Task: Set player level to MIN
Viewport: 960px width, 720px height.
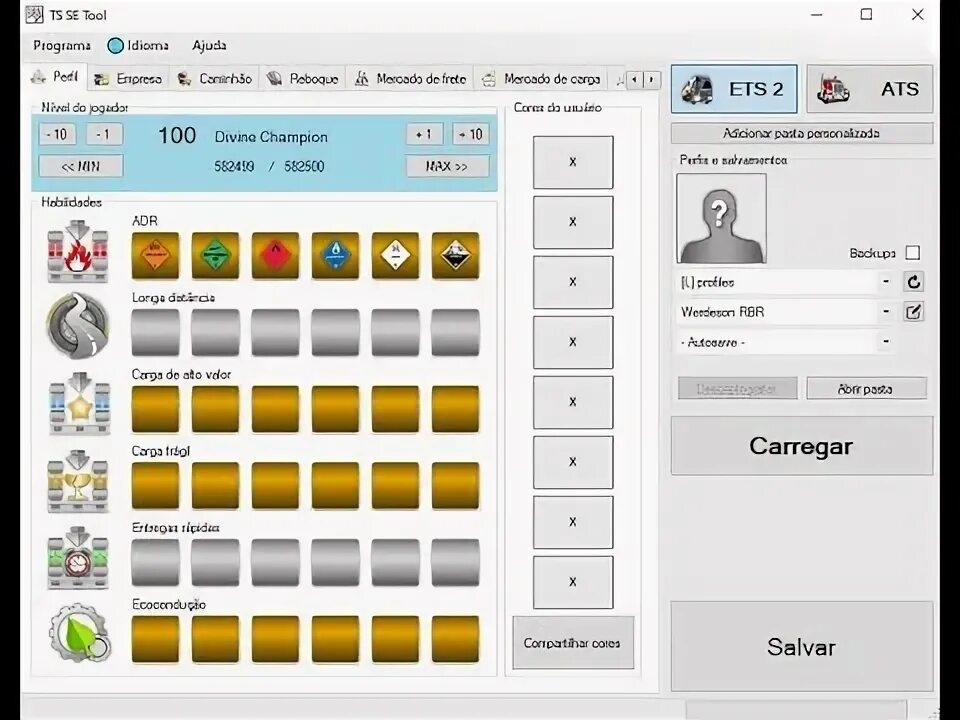Action: [81, 166]
